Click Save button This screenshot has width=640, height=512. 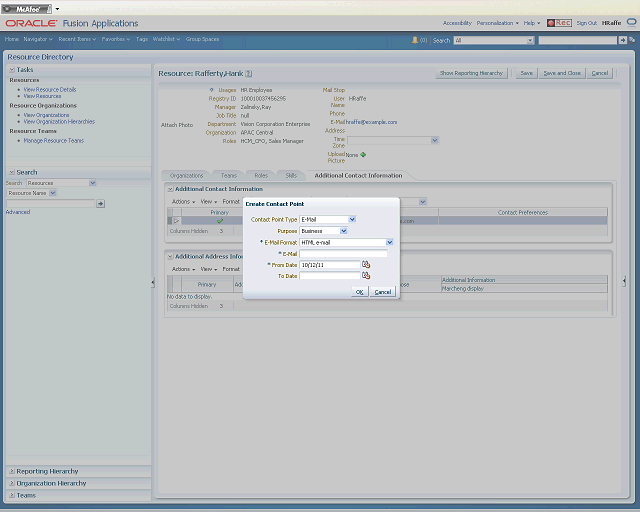point(527,73)
